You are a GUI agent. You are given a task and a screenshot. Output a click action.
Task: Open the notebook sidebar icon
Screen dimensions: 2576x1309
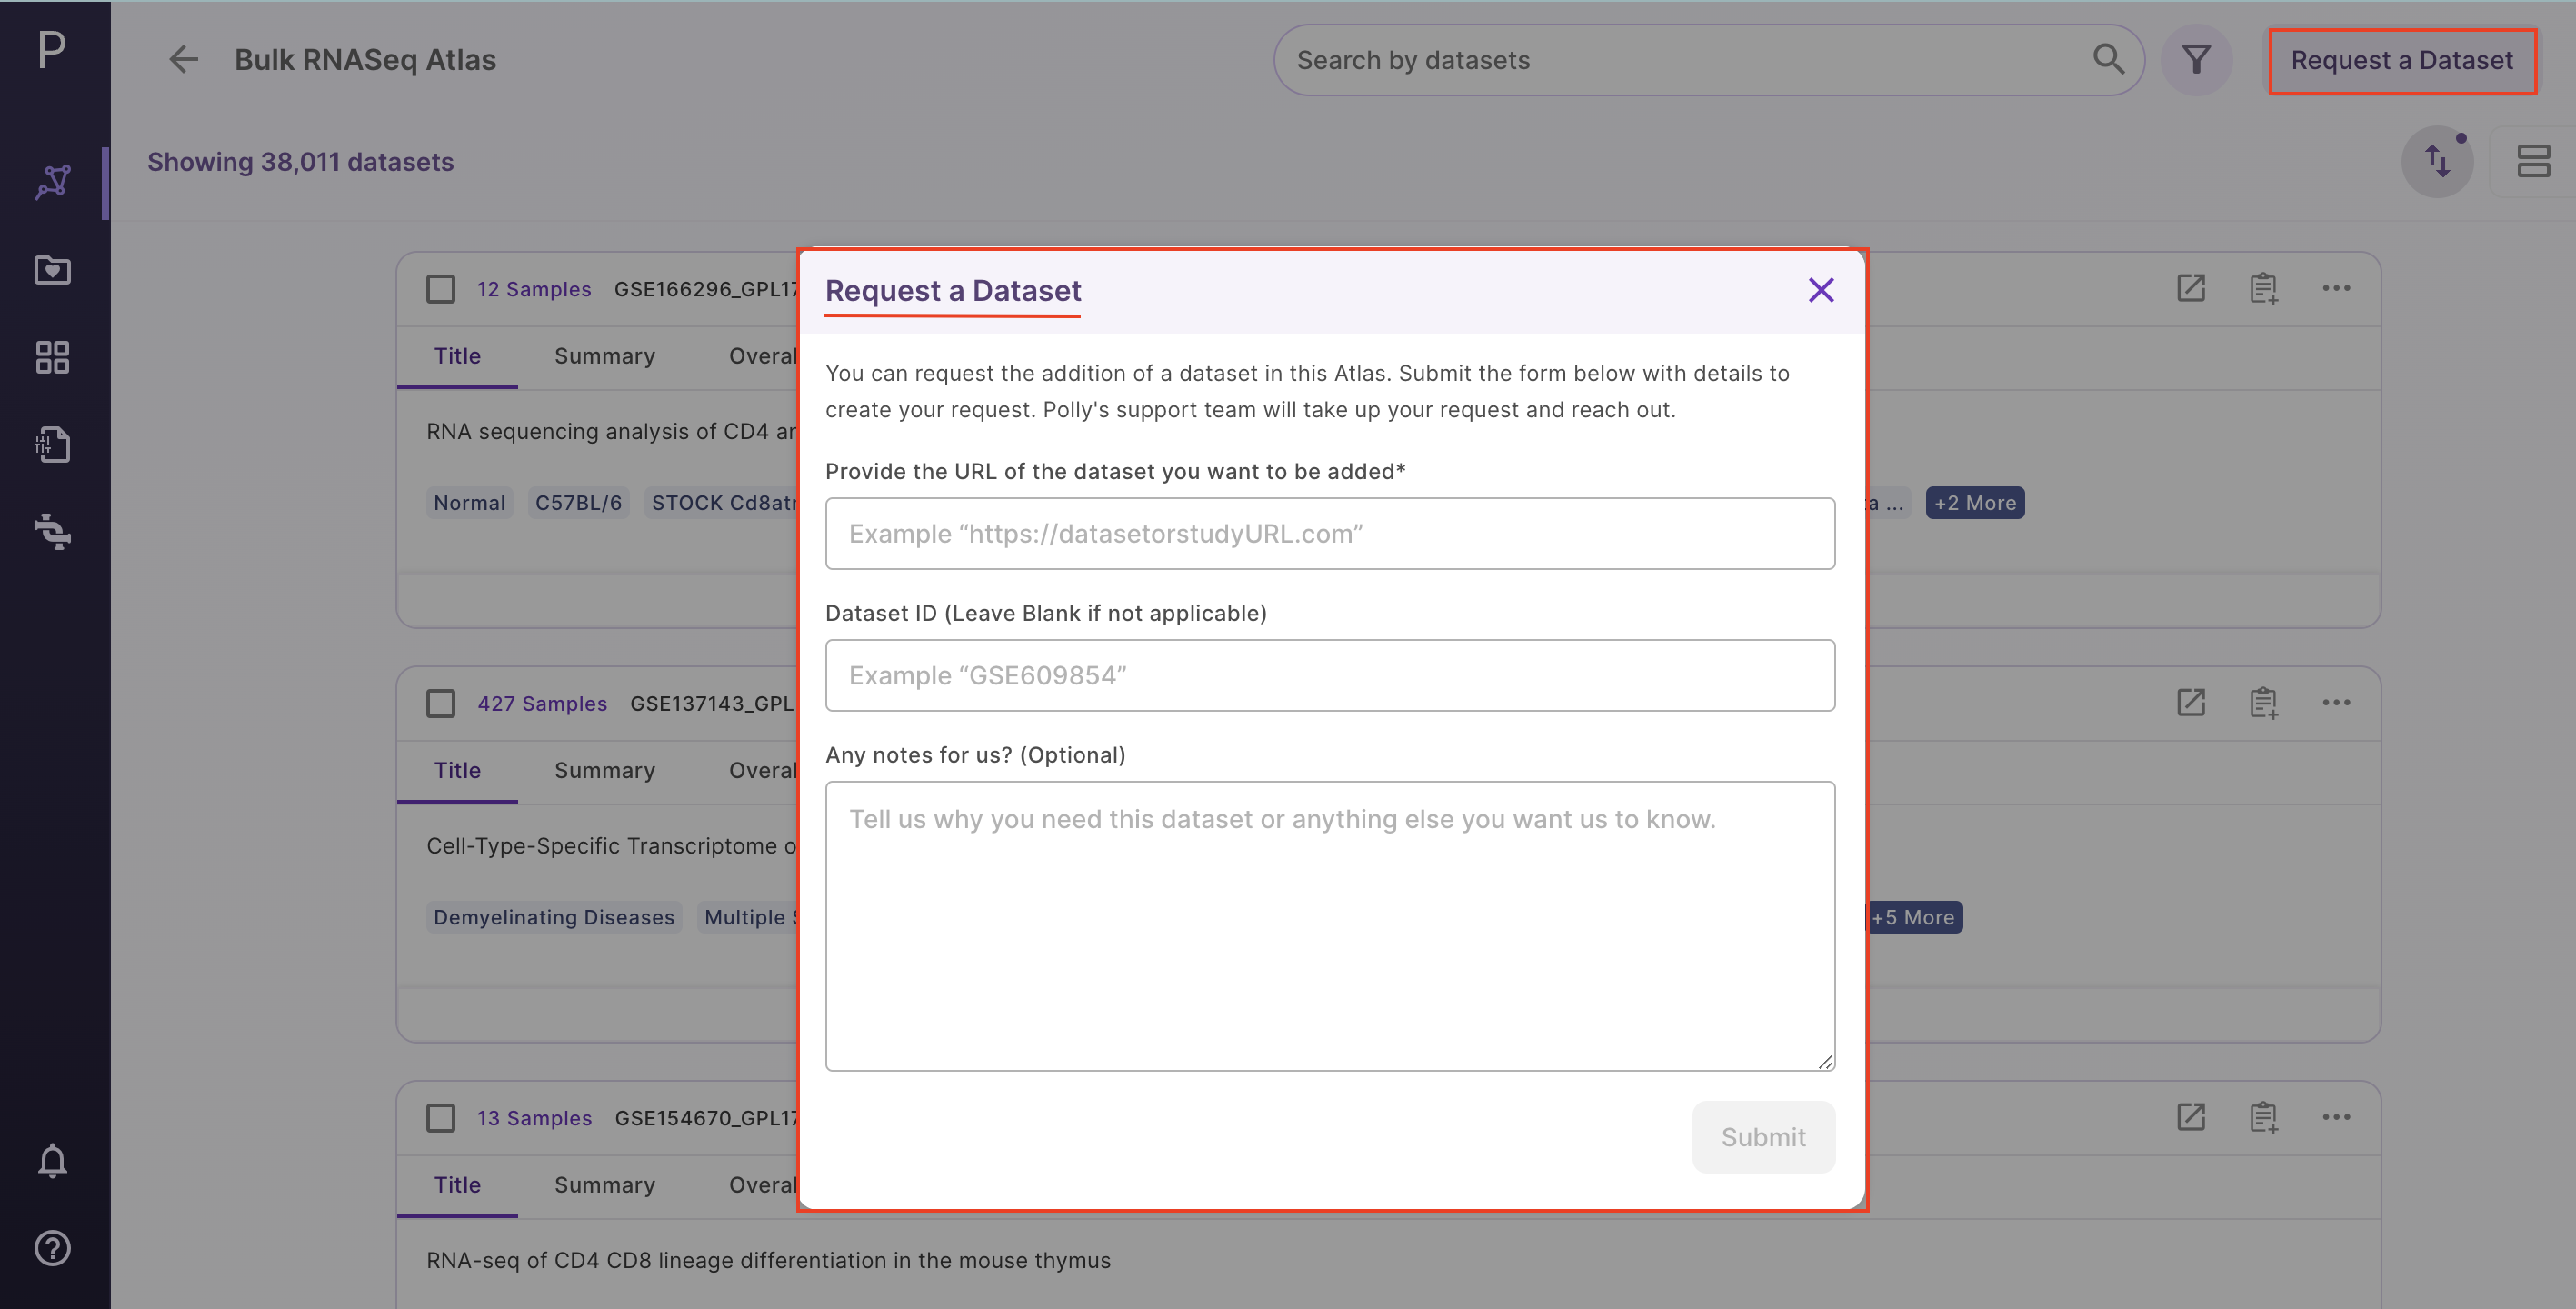tap(53, 444)
